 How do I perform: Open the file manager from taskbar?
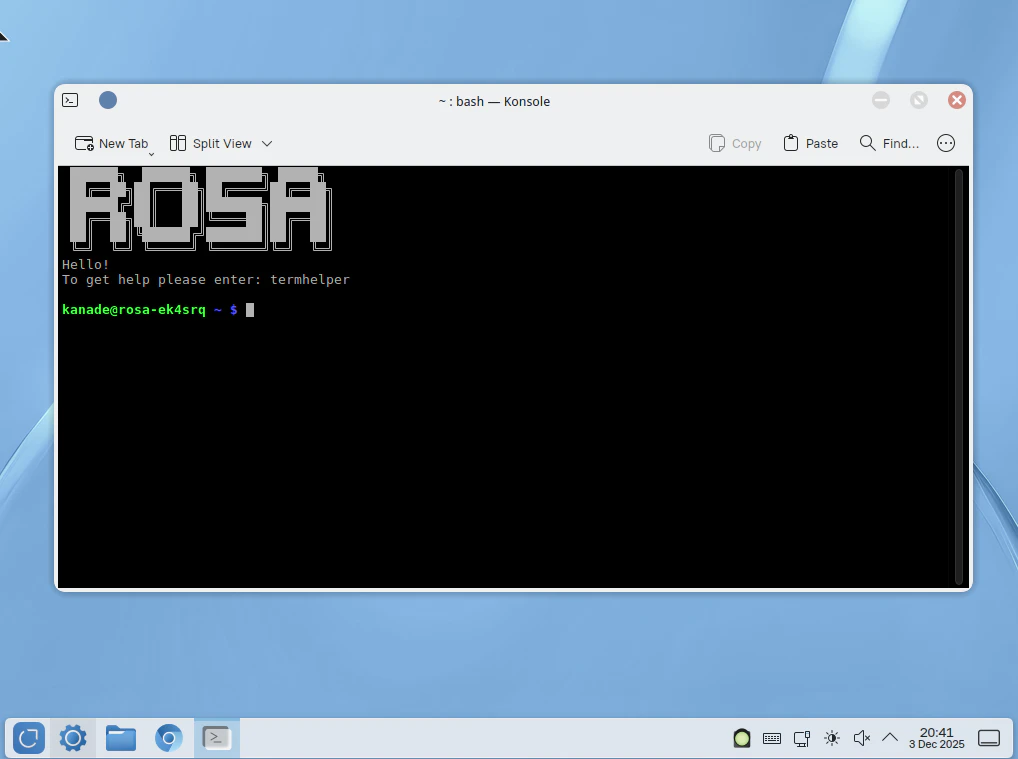[x=121, y=738]
